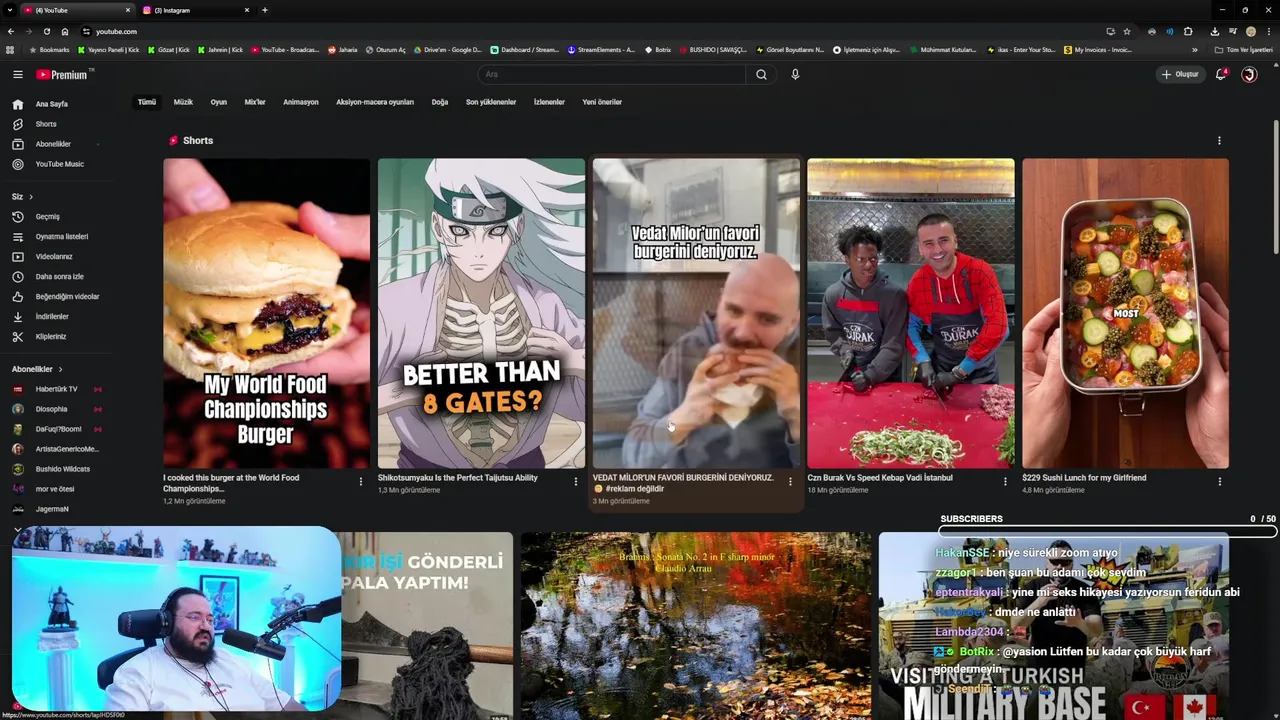Click the browser home button

coord(65,31)
